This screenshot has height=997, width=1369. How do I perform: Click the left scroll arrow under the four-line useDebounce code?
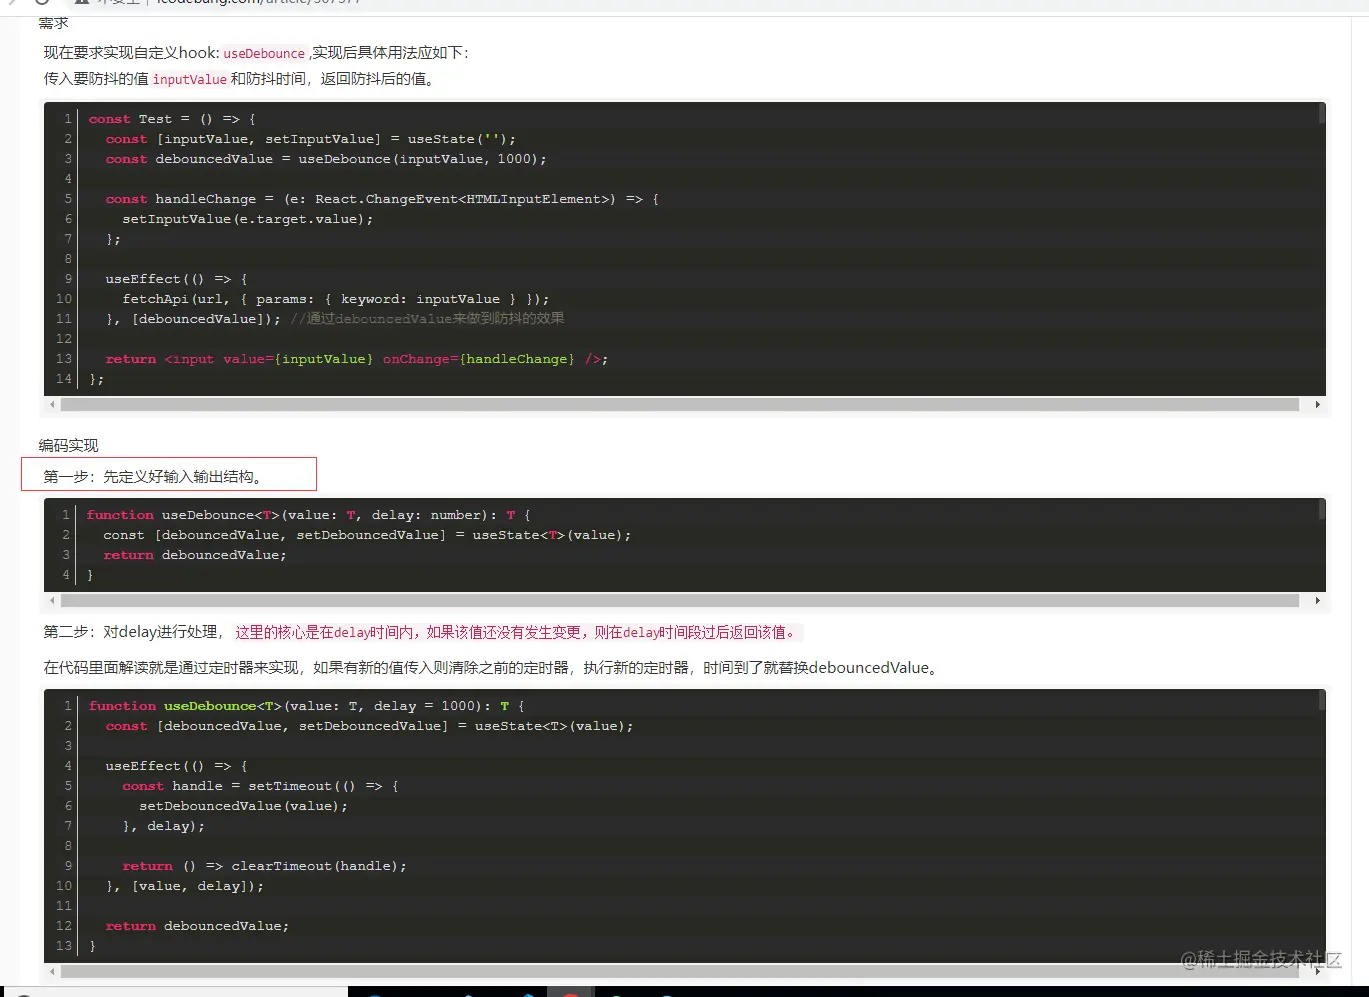pyautogui.click(x=53, y=601)
